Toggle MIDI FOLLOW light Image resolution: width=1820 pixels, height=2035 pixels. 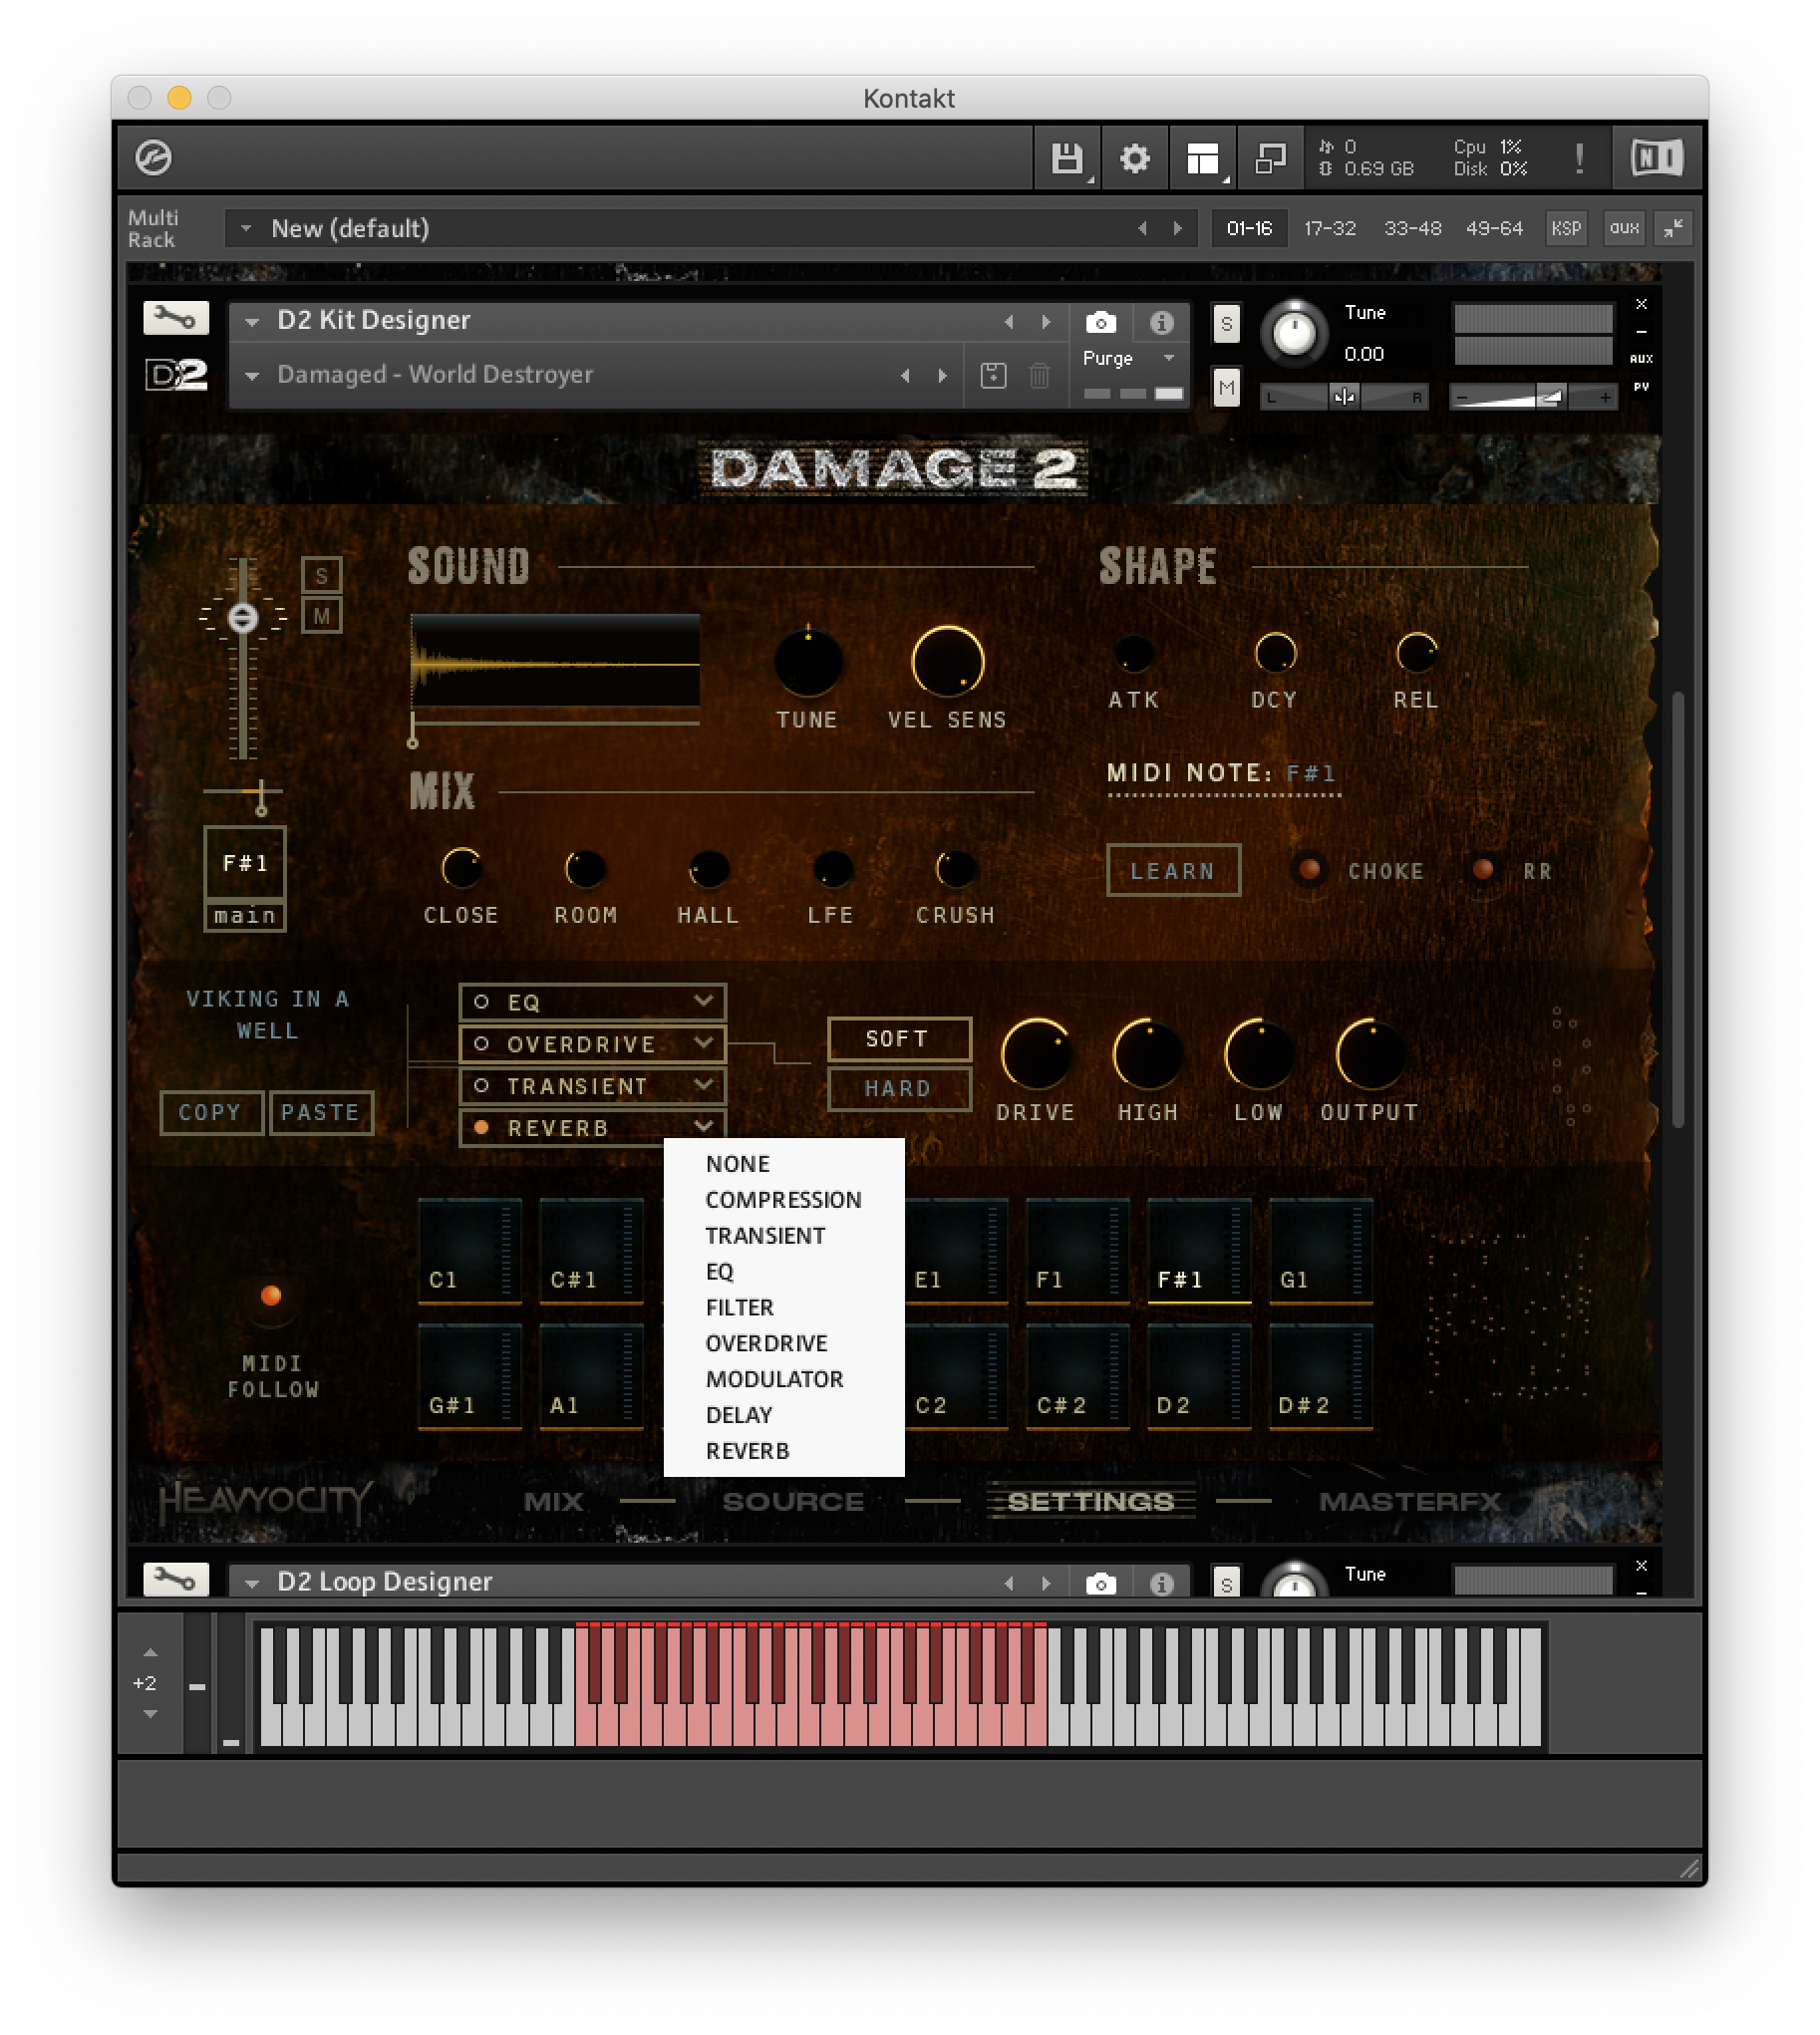pyautogui.click(x=270, y=1296)
